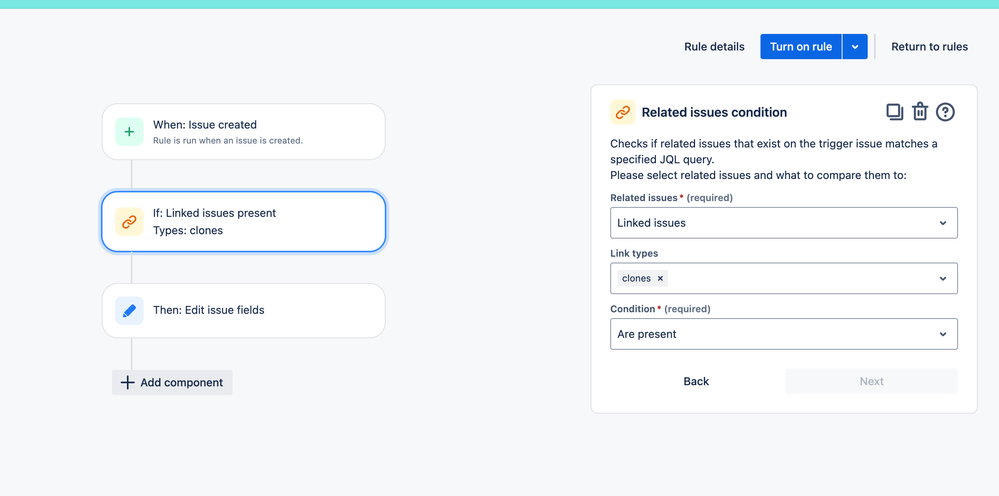
Task: Open Rule details
Action: [714, 46]
